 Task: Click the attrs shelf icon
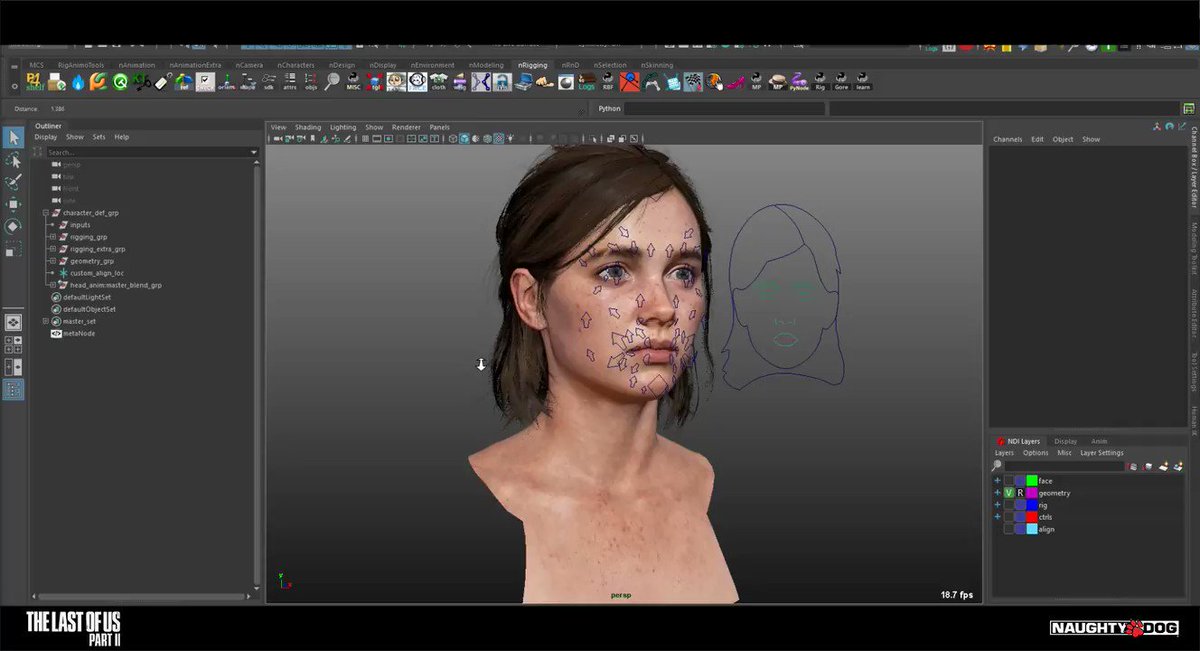290,83
